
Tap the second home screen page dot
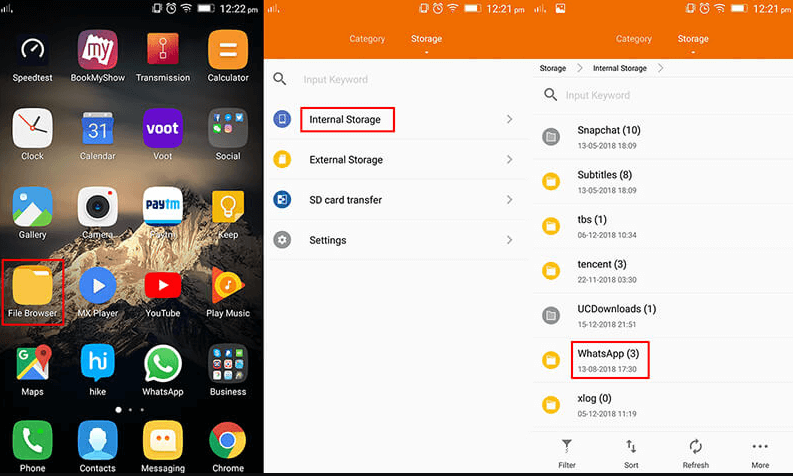(x=130, y=410)
